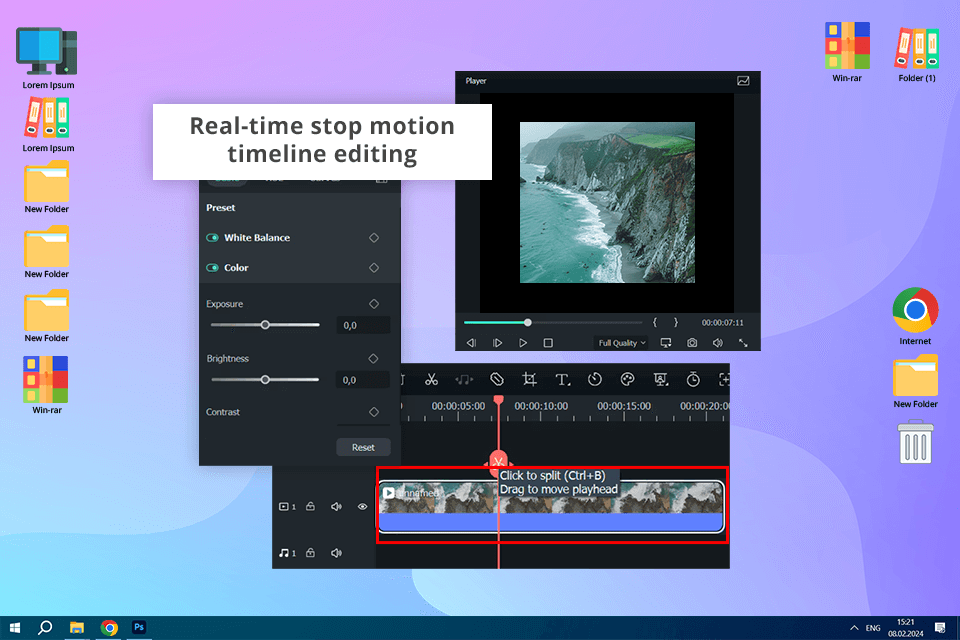Image resolution: width=960 pixels, height=640 pixels.
Task: Click the Player volume speaker icon
Action: coord(718,343)
